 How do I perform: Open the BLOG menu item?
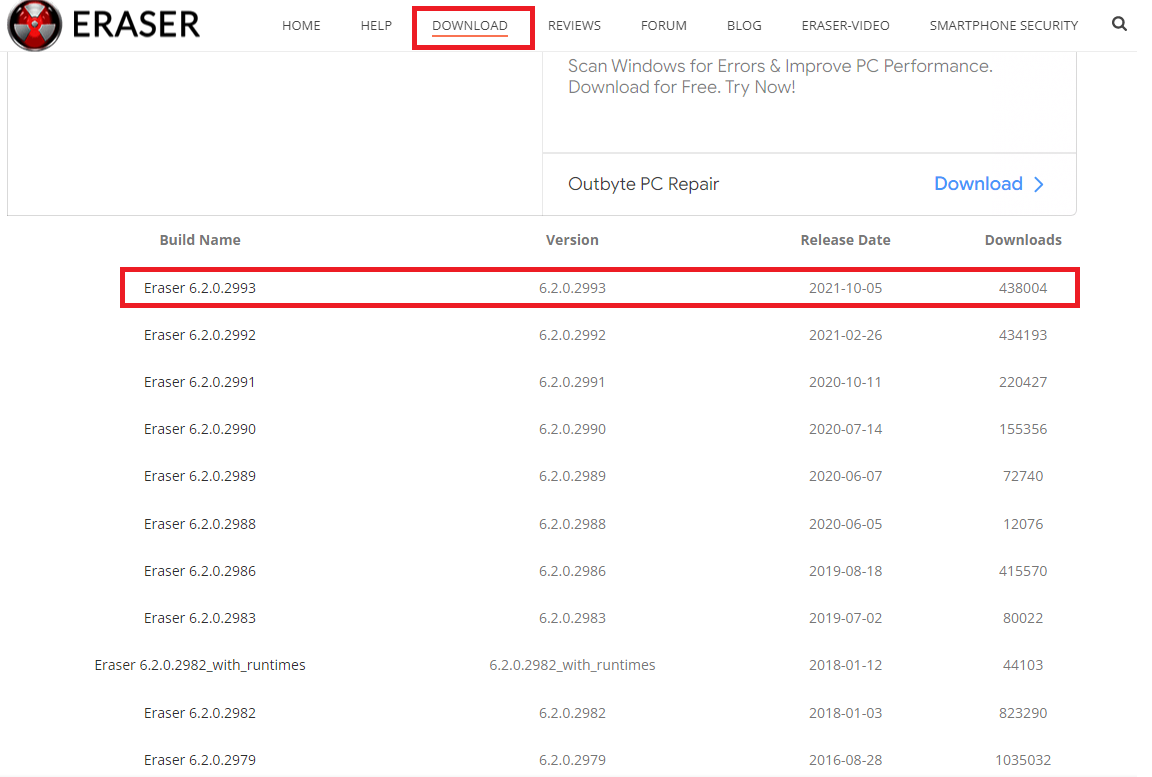click(744, 26)
